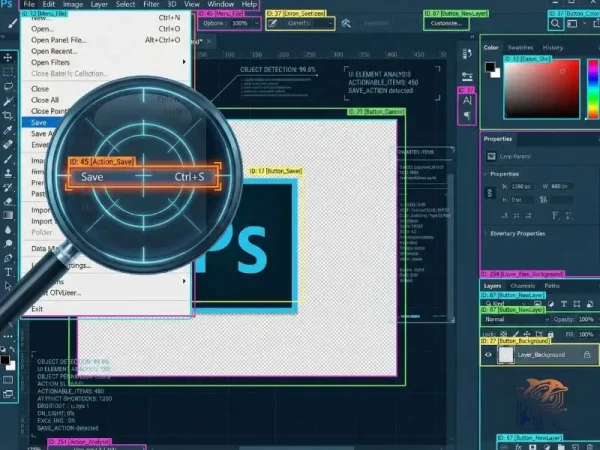Screen dimensions: 600x450
Task: Click the adjustment-layer filter half-circle icon
Action: (551, 304)
